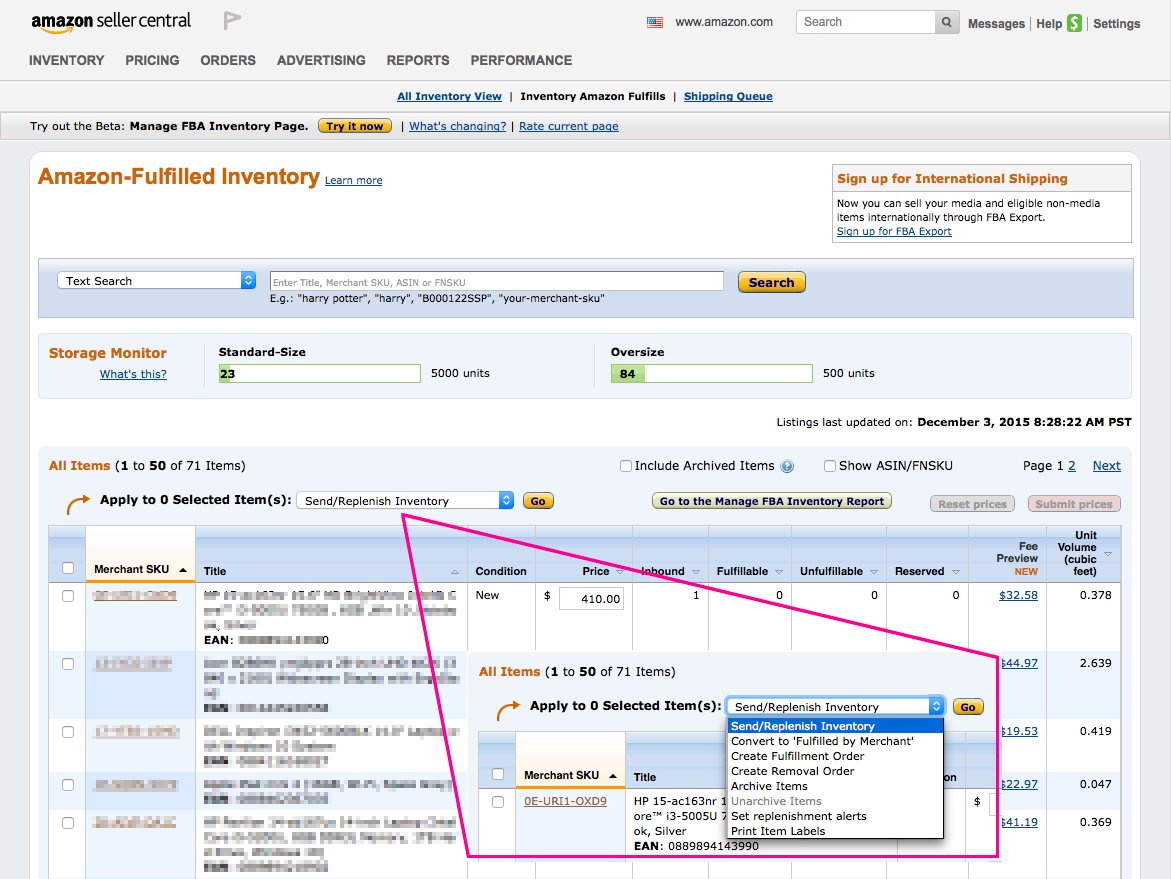
Task: Choose Print Item Labels option
Action: click(835, 831)
